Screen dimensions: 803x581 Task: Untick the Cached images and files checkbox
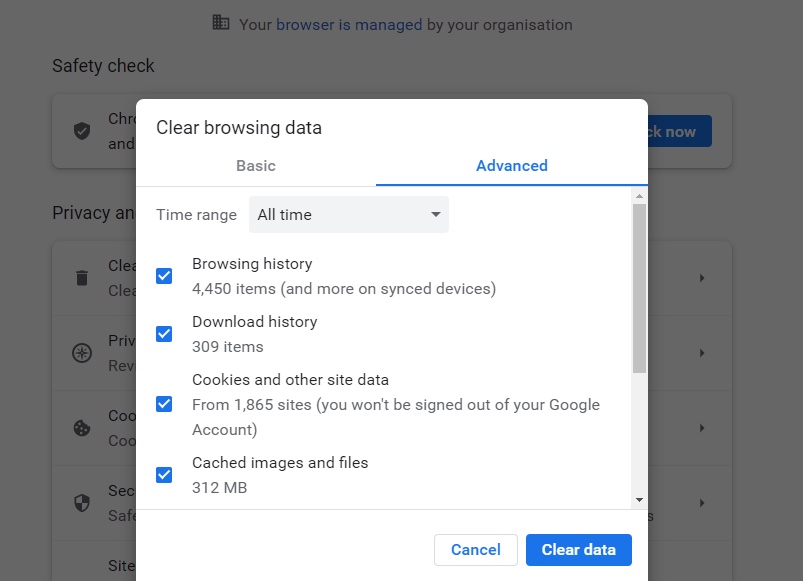pos(164,475)
